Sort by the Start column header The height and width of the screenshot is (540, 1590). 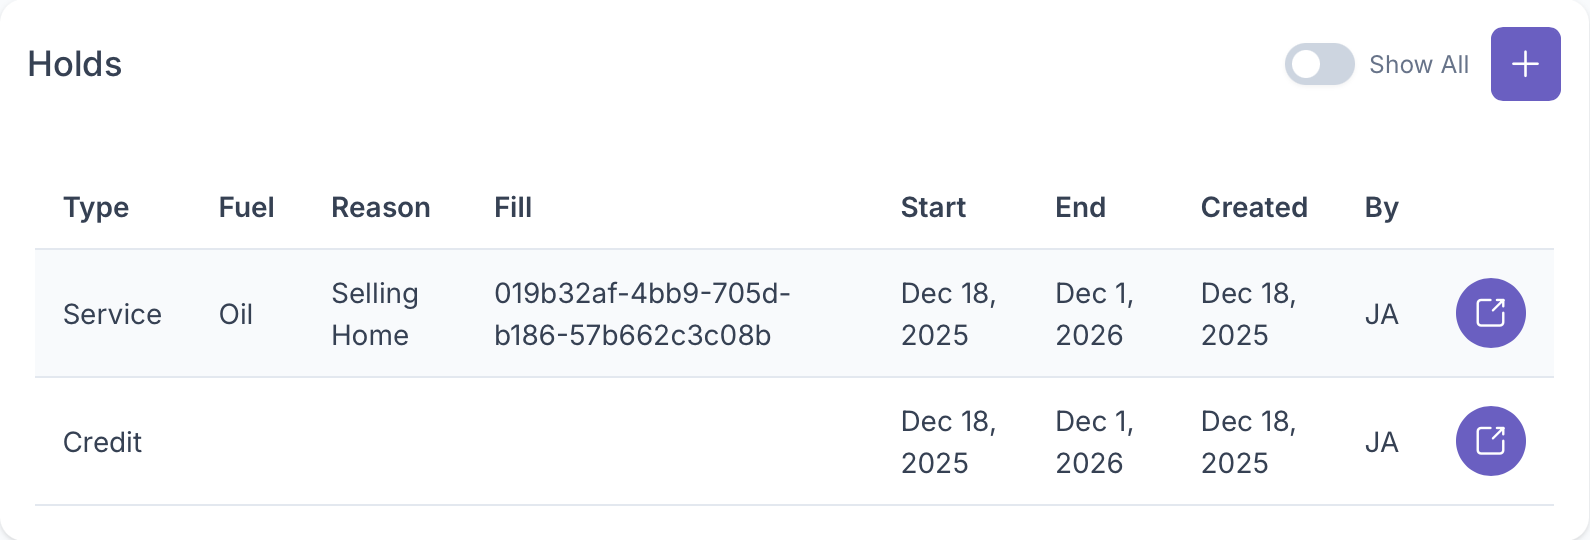(933, 207)
